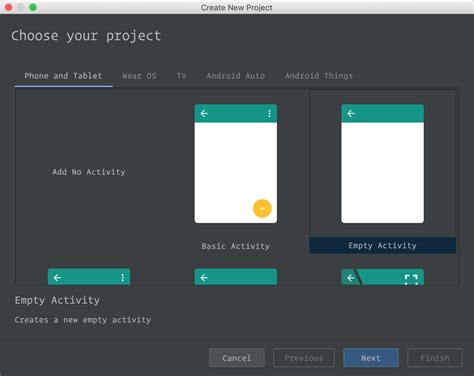The width and height of the screenshot is (474, 376).
Task: Choose the Add No Activity option
Action: (89, 172)
